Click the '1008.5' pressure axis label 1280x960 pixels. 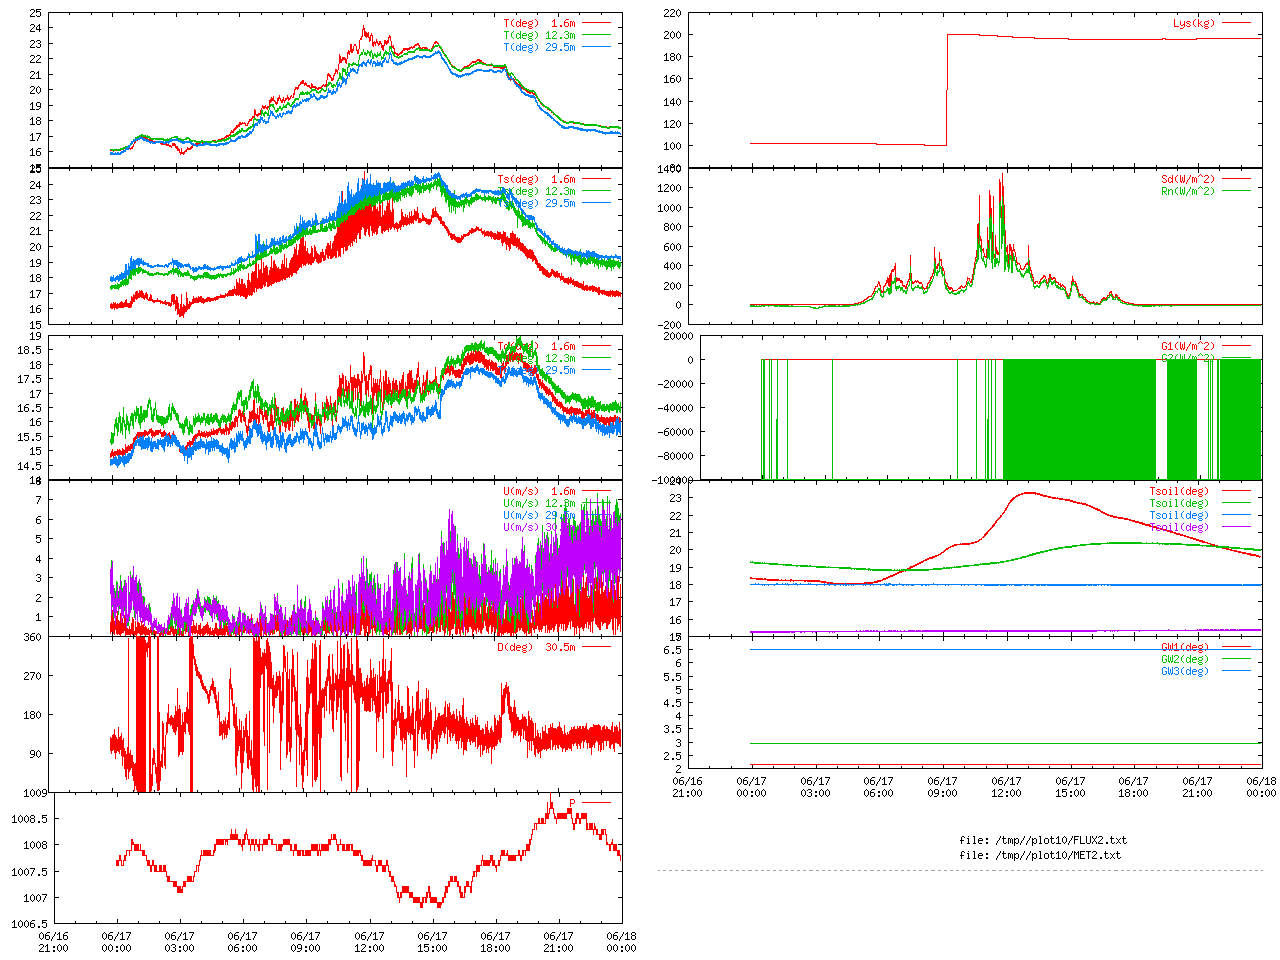click(x=27, y=819)
